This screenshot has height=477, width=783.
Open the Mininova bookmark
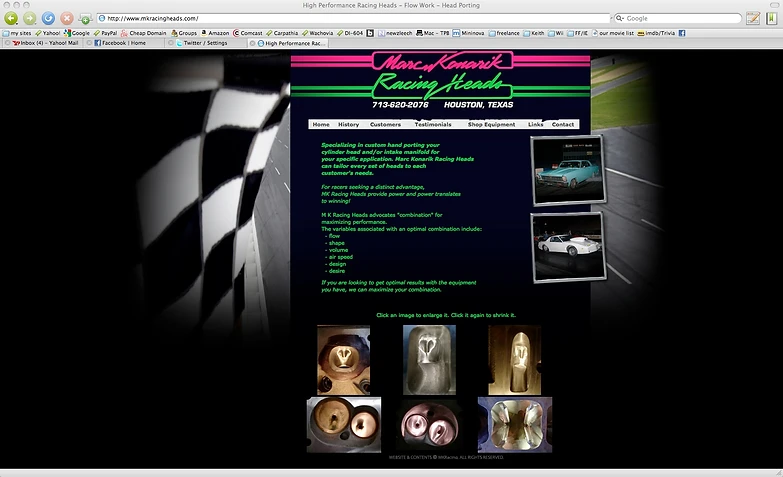[x=468, y=33]
